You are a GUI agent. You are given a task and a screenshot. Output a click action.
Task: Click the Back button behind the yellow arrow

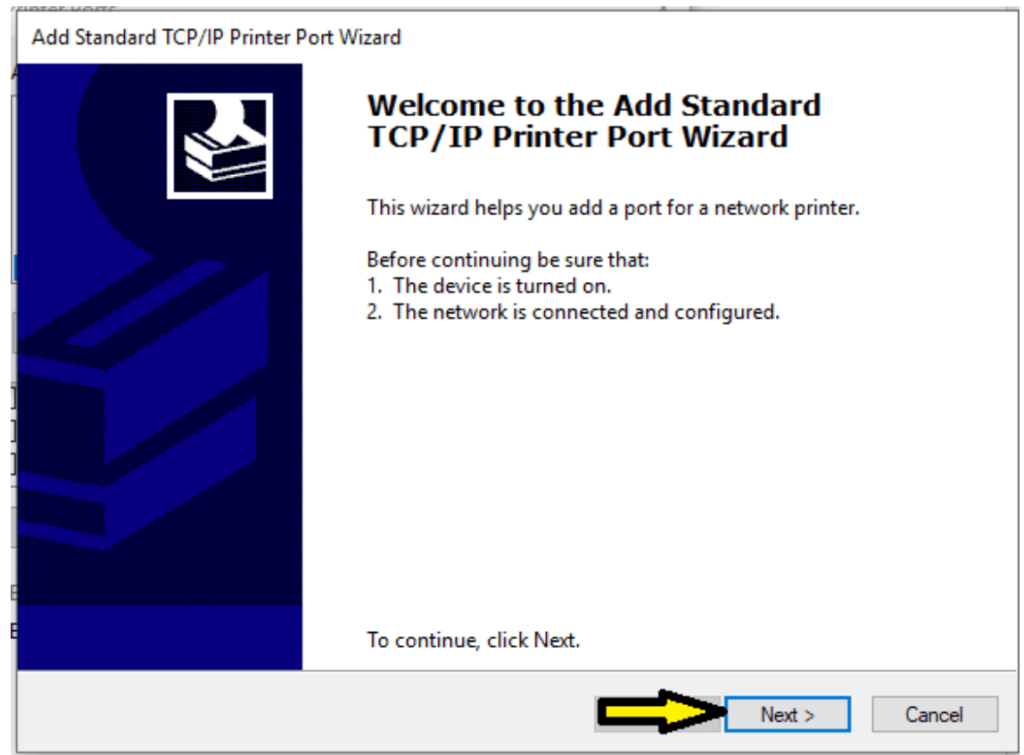(x=658, y=714)
